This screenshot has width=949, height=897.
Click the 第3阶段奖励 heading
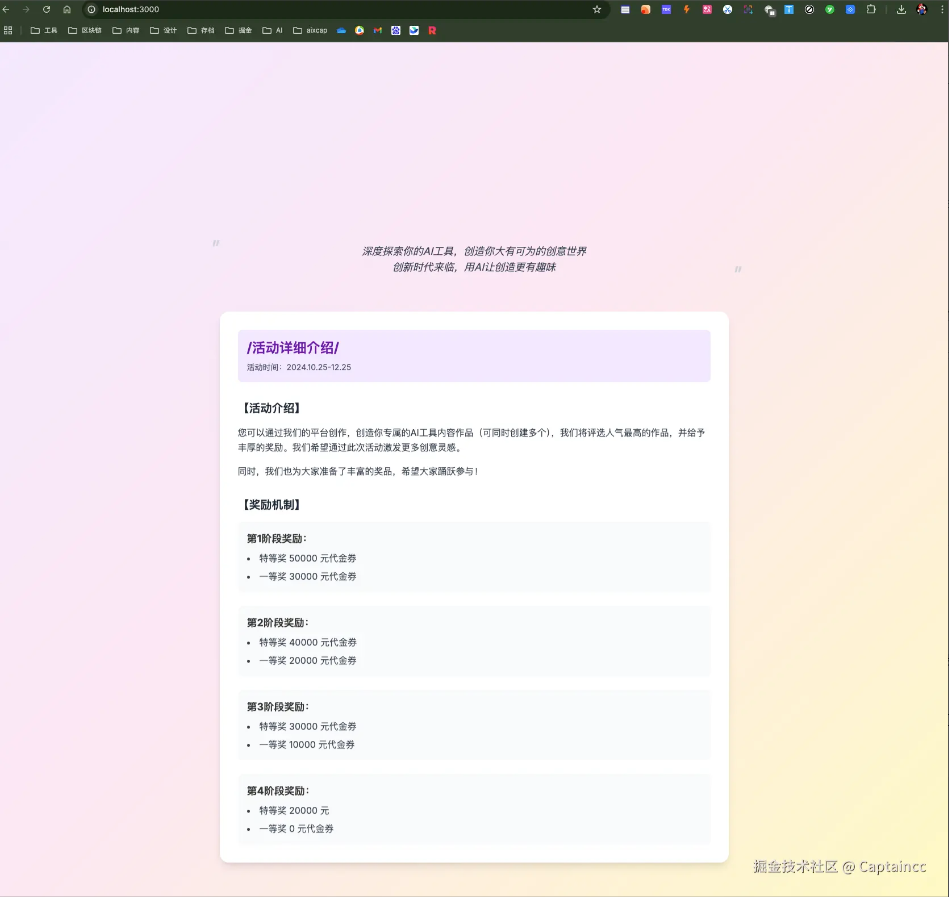coord(277,707)
